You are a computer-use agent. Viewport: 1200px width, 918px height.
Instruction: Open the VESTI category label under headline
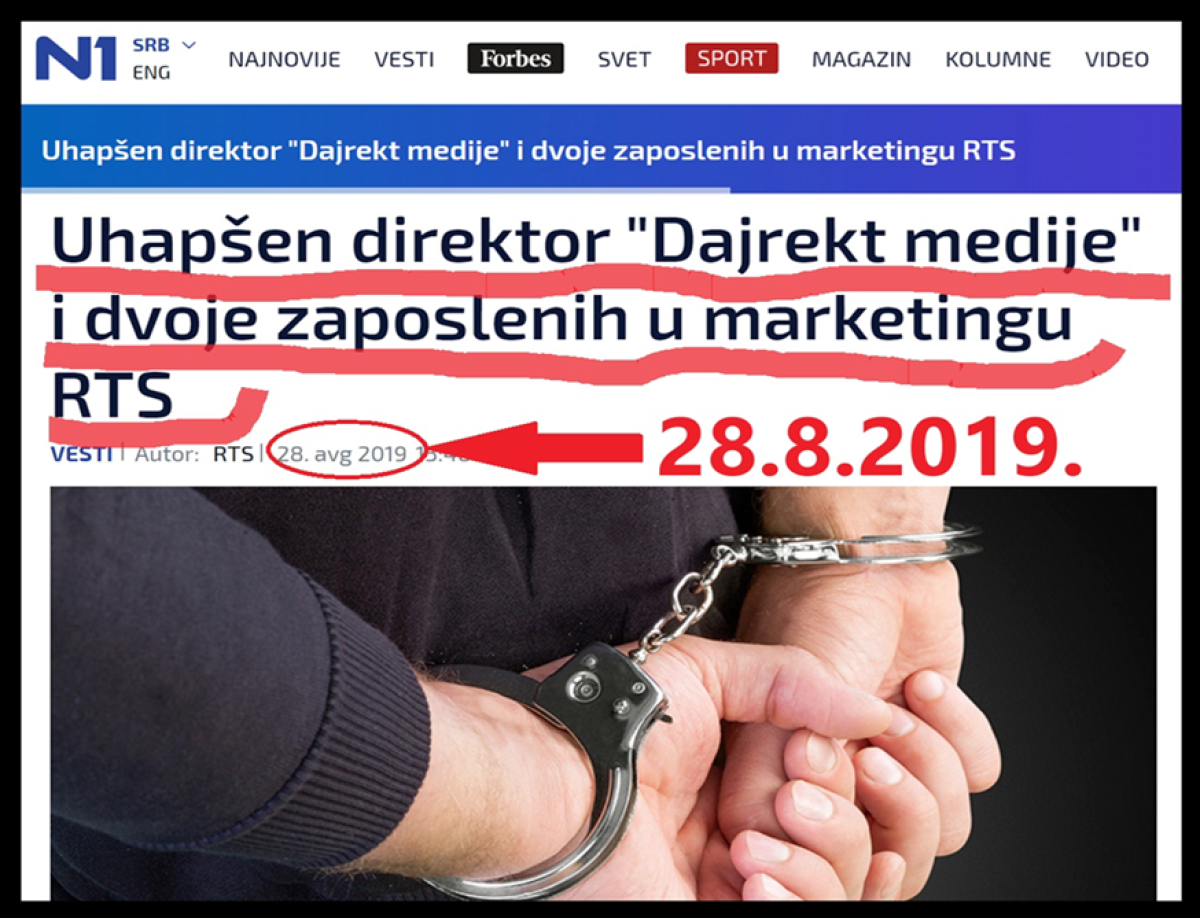tap(81, 454)
